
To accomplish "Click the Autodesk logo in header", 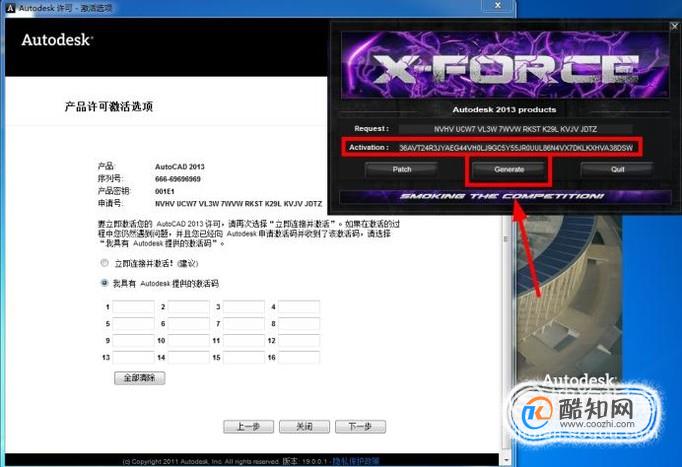I will (x=57, y=40).
